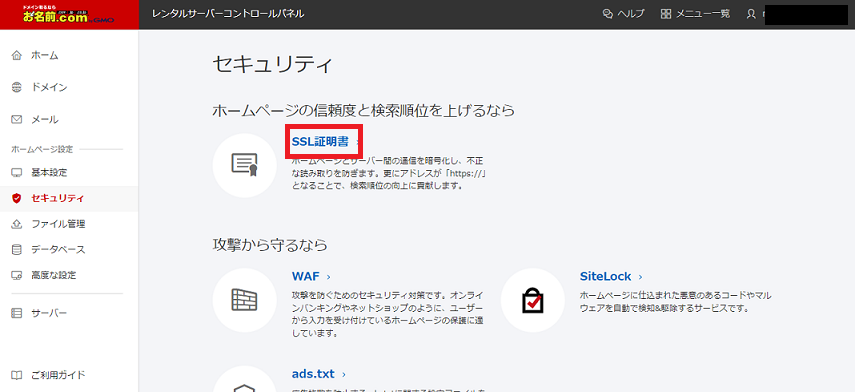The width and height of the screenshot is (855, 392).
Task: Open ファイル管理 in the sidebar
Action: point(58,224)
